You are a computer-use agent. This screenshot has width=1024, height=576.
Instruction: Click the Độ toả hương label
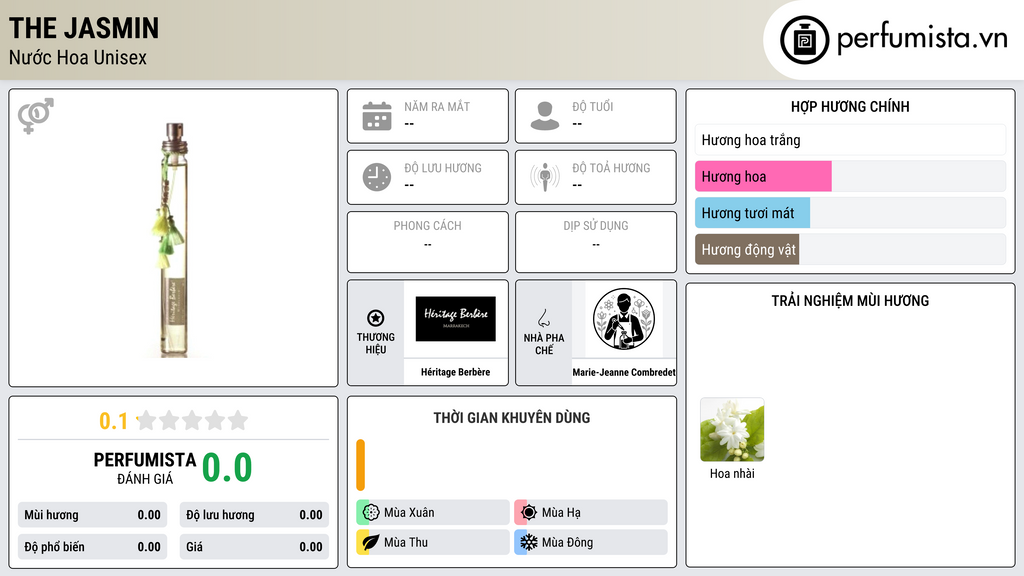point(611,168)
